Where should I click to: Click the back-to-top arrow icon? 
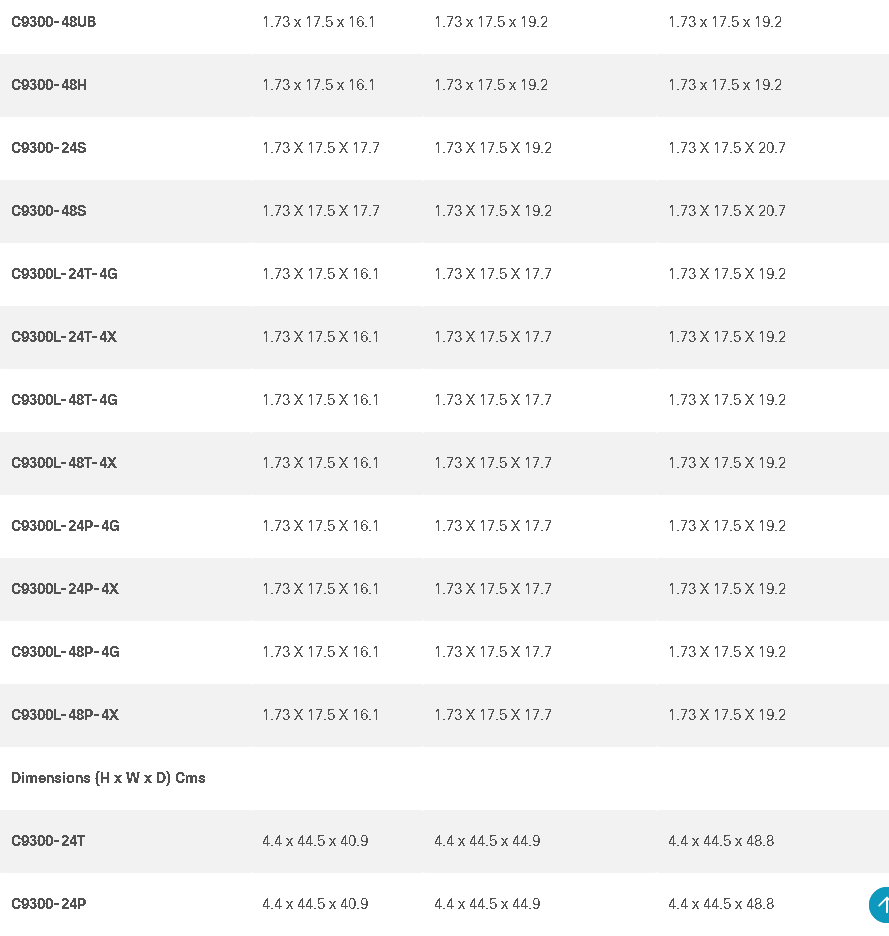[879, 904]
